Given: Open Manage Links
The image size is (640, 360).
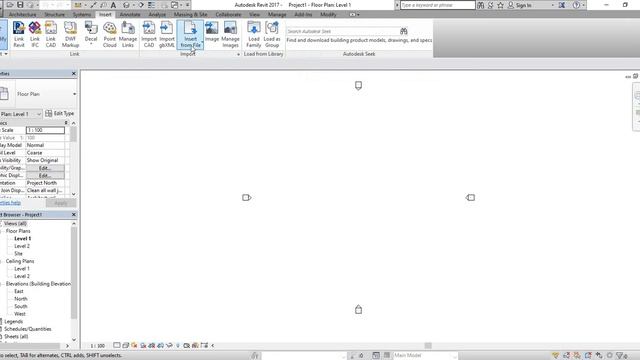Looking at the screenshot, I should (x=128, y=34).
